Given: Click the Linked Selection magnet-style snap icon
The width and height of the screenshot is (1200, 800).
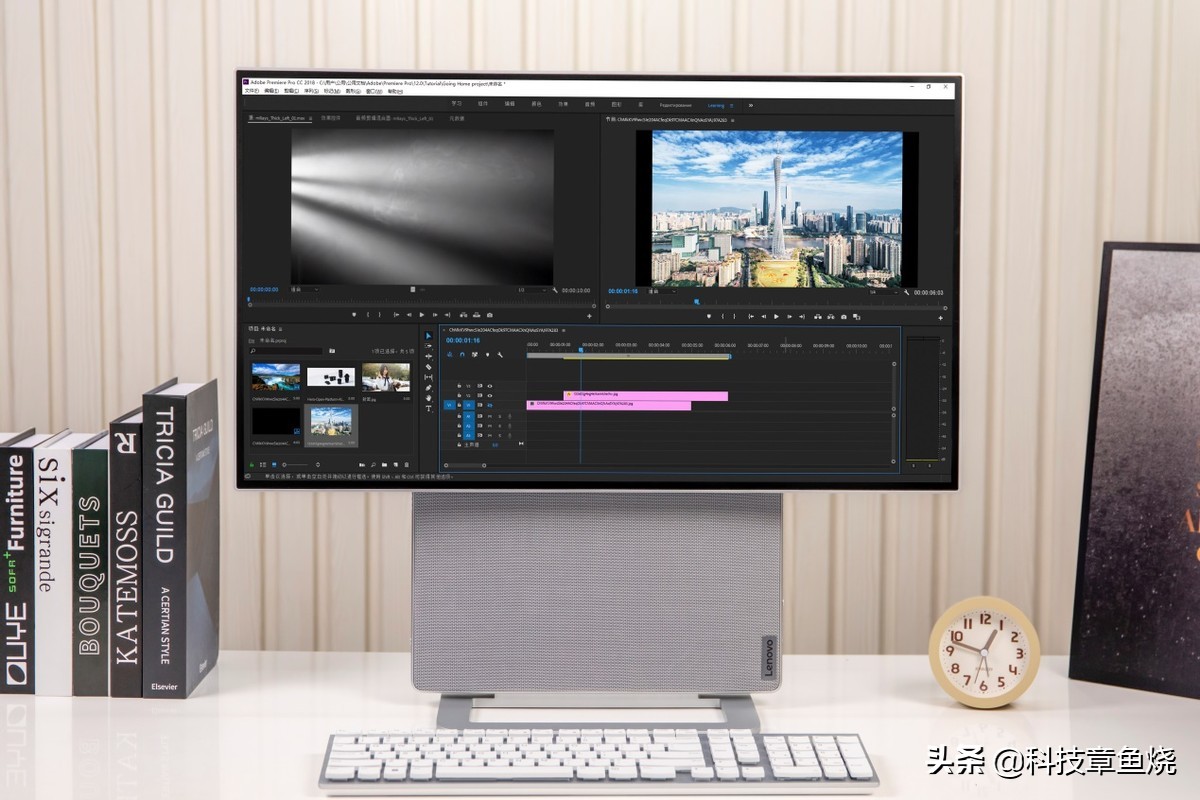Looking at the screenshot, I should point(463,355).
